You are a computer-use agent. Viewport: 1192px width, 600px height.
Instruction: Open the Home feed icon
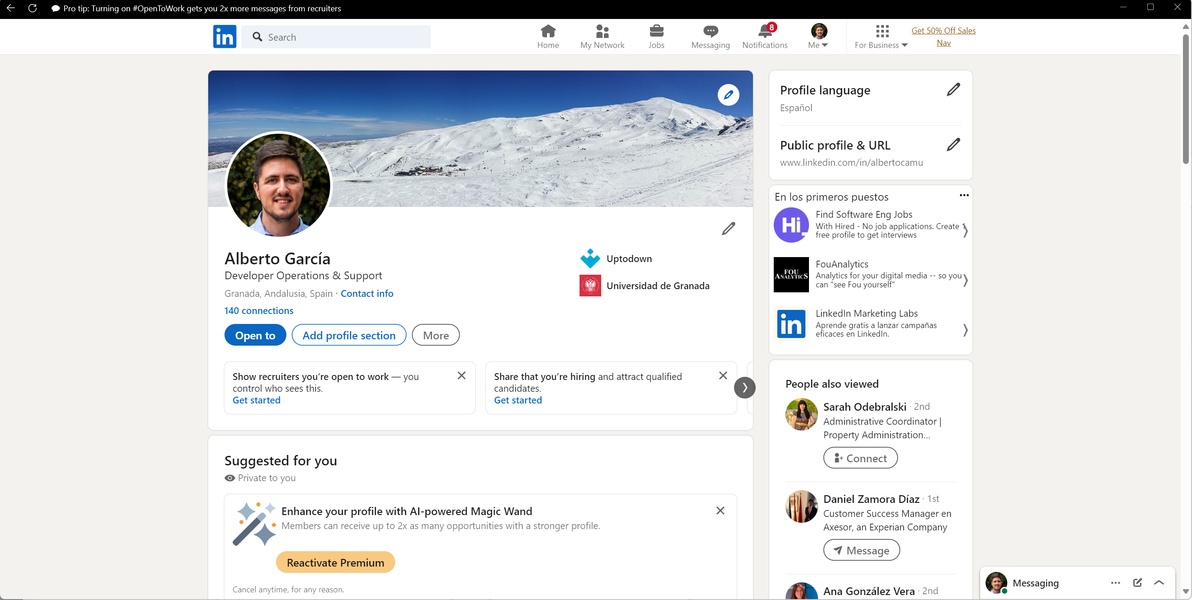coord(548,31)
